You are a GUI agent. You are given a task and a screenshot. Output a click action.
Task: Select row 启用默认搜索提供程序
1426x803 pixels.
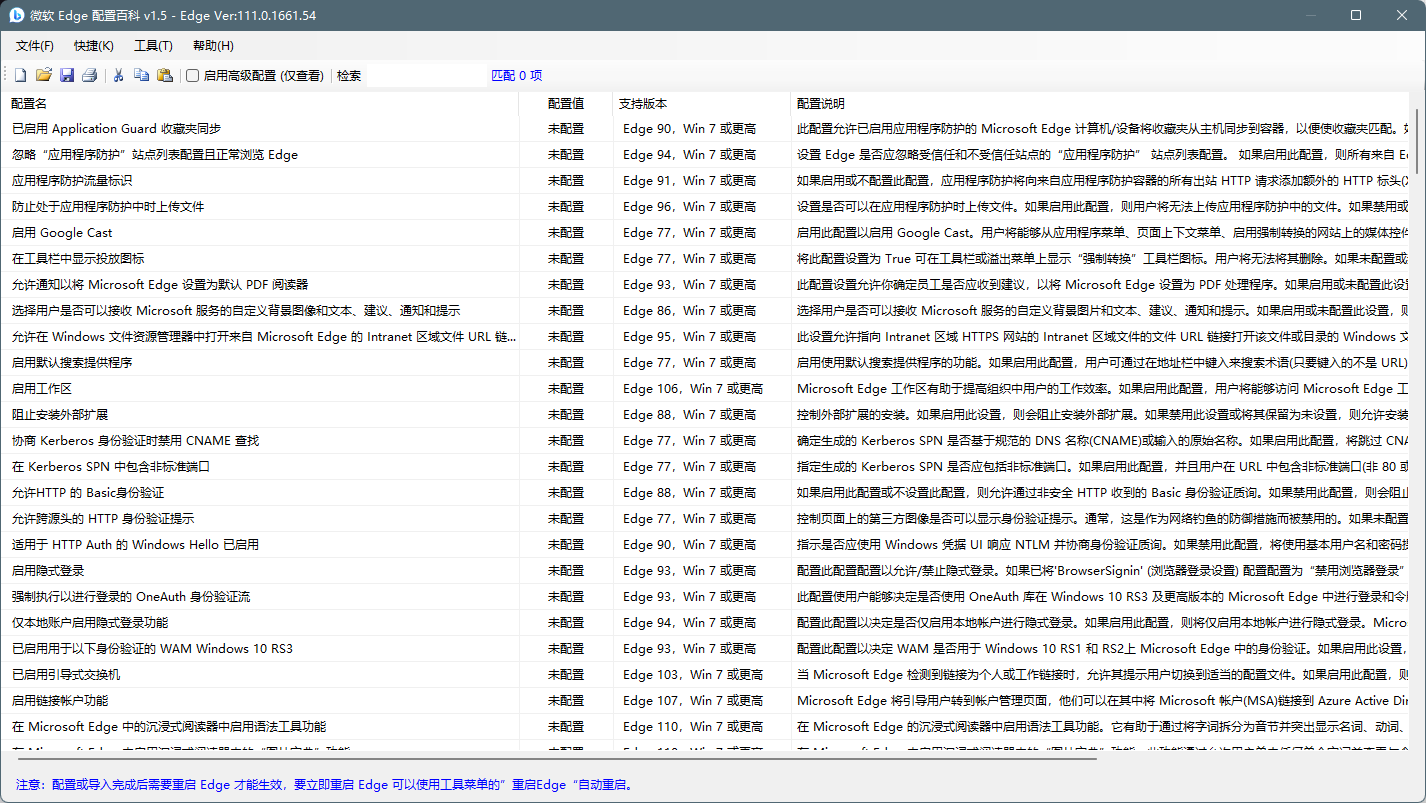coord(707,362)
